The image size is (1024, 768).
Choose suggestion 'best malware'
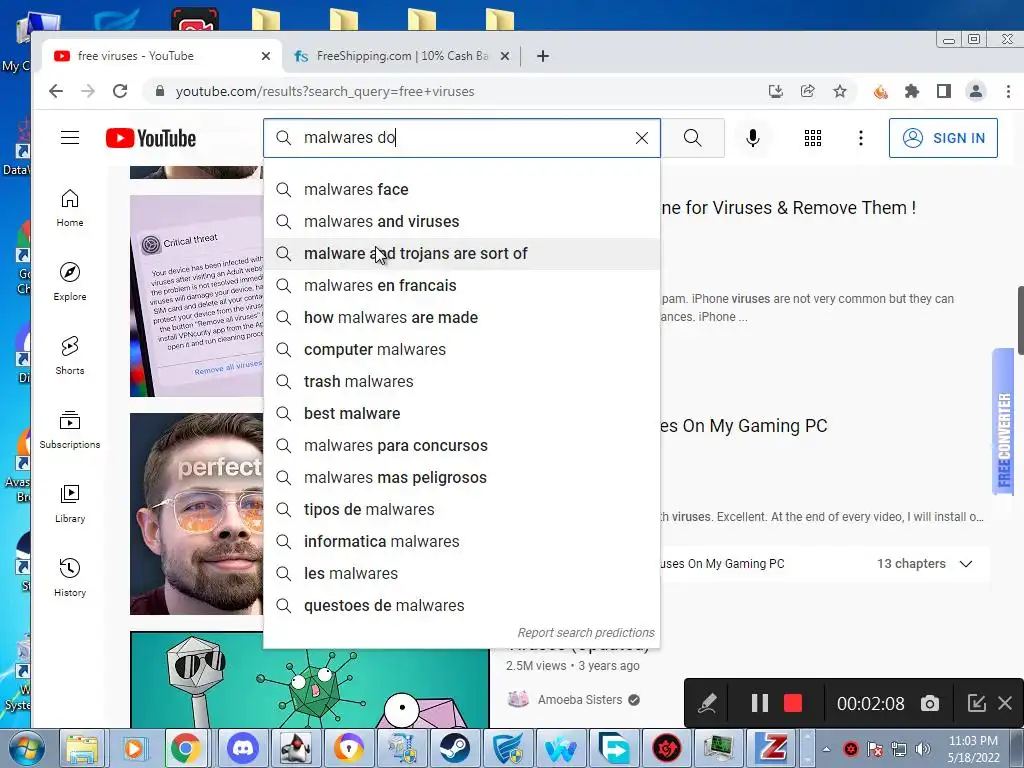click(462, 413)
